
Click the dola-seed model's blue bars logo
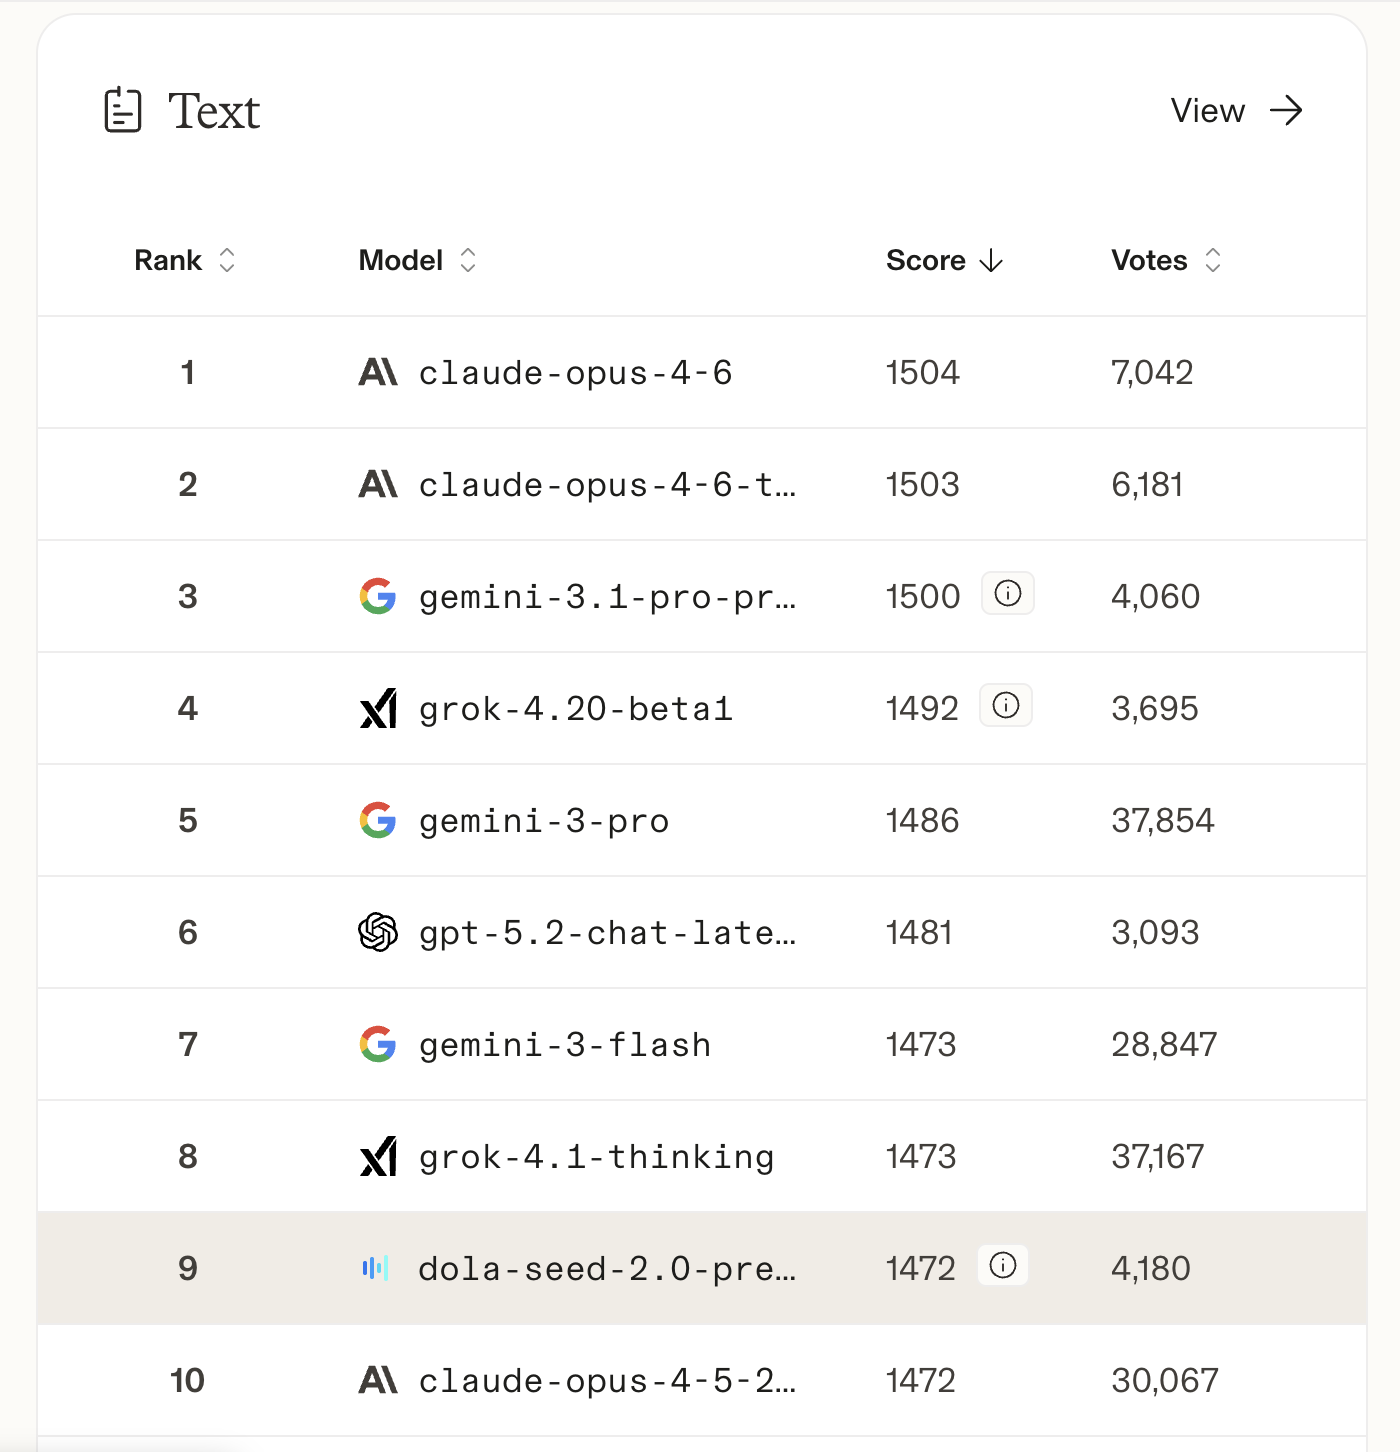(375, 1269)
